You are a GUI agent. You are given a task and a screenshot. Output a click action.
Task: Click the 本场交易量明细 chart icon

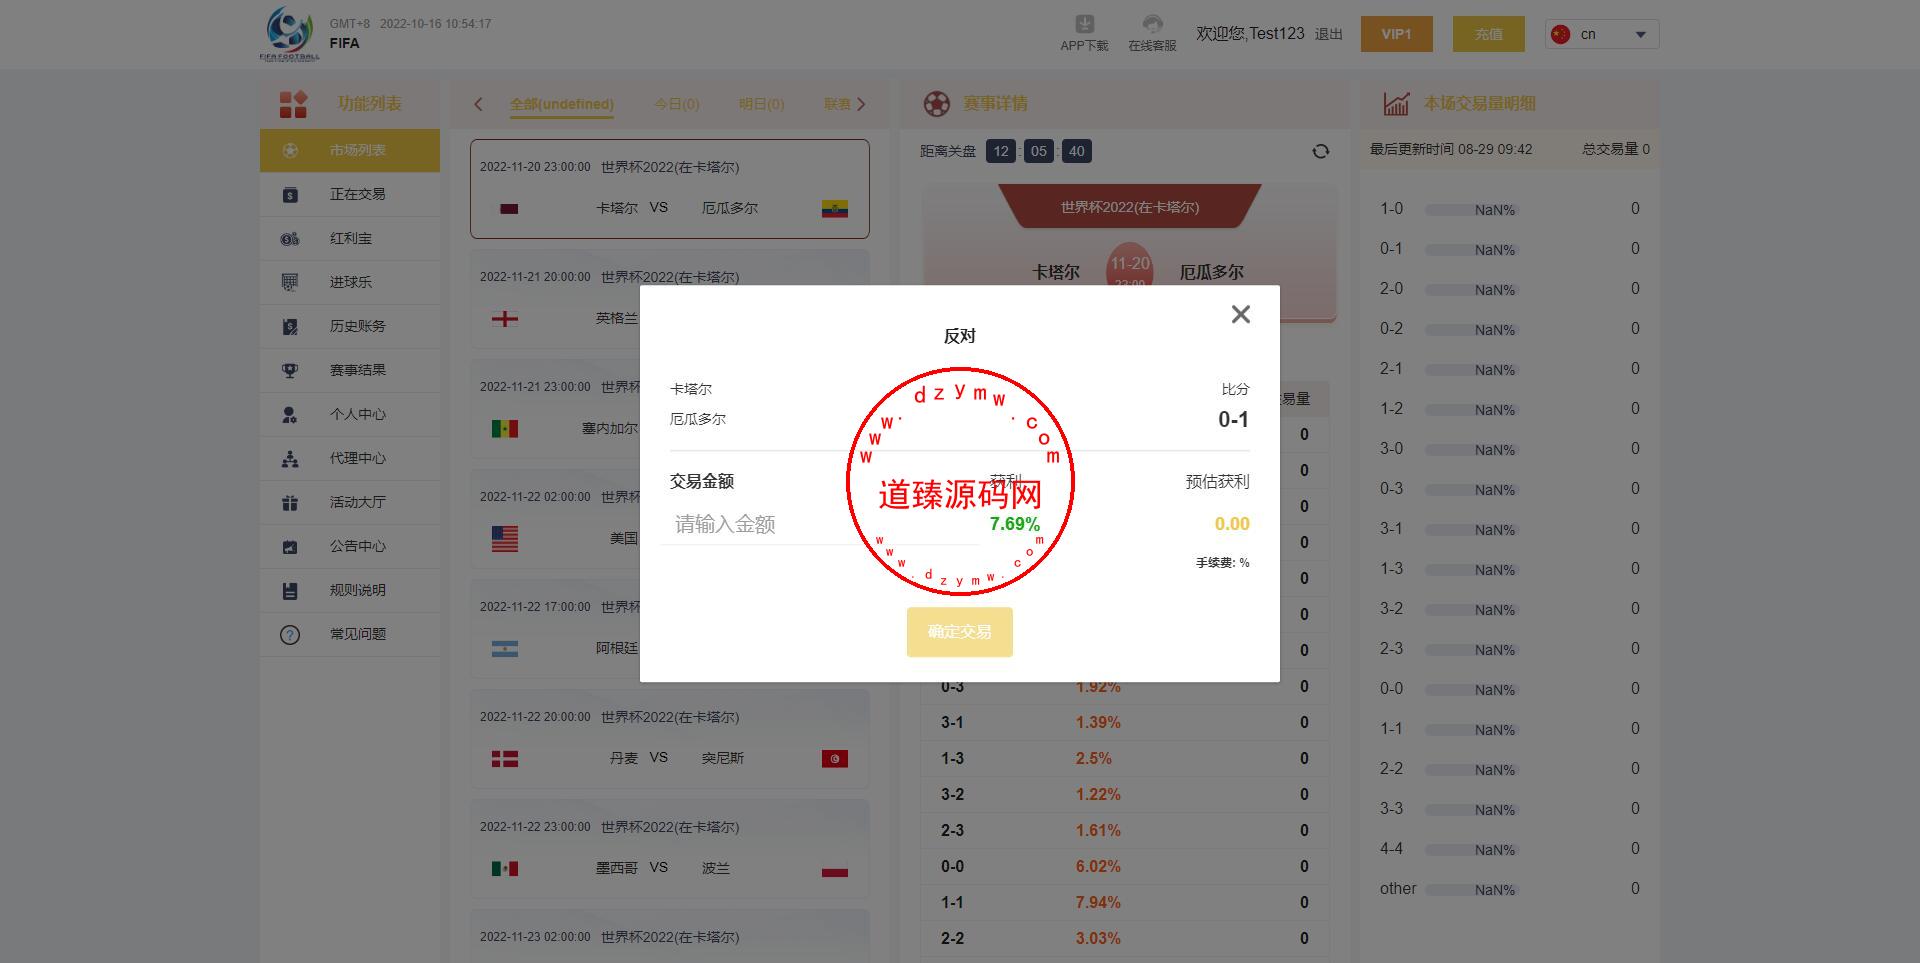[1396, 103]
